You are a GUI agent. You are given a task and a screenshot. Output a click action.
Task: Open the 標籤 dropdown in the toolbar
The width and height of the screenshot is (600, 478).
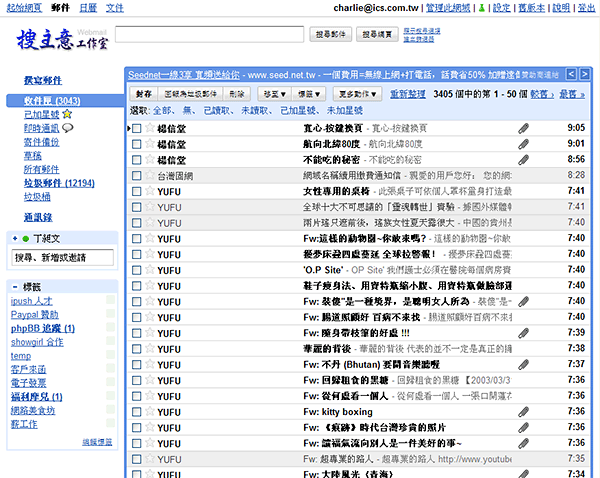click(309, 94)
